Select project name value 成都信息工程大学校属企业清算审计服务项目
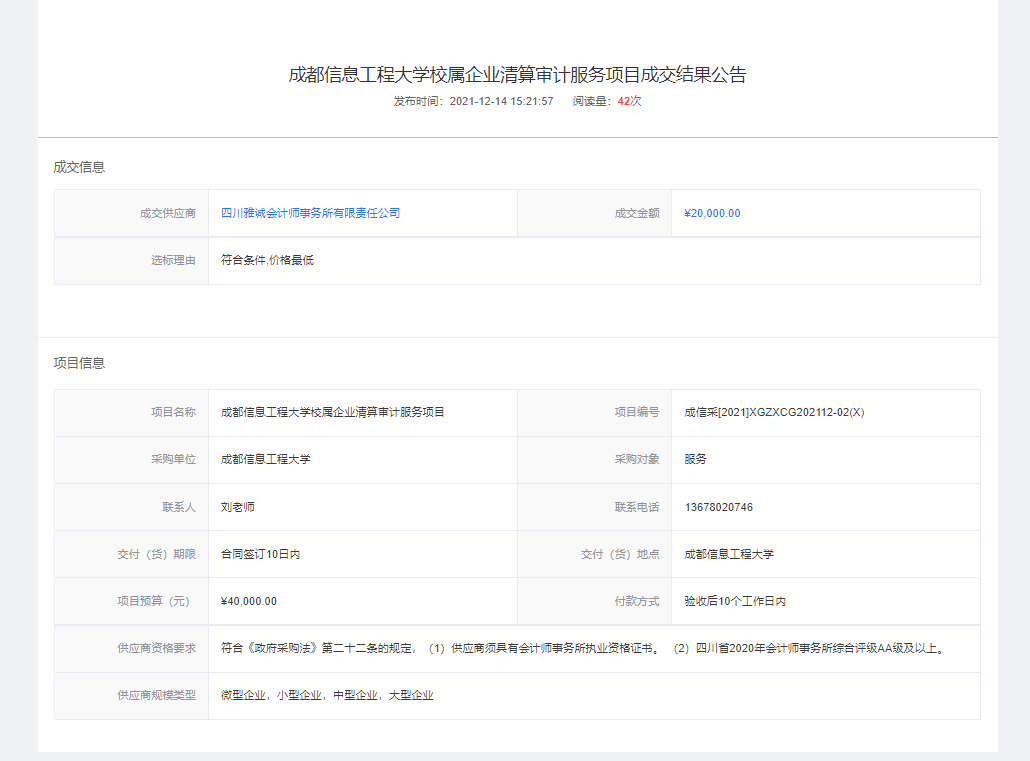The image size is (1030, 761). point(332,412)
